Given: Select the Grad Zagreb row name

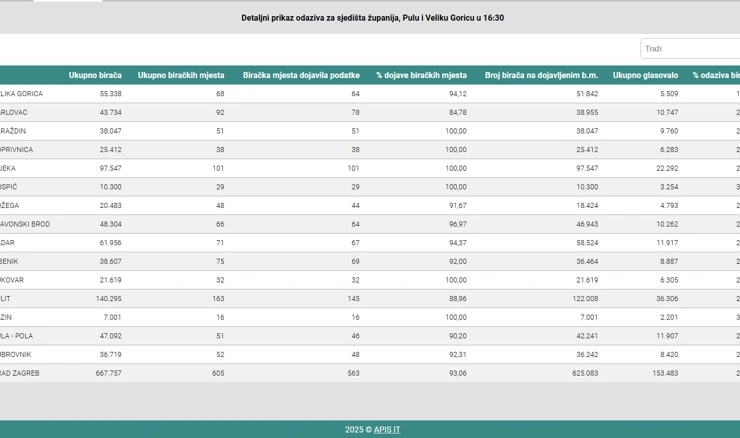Looking at the screenshot, I should pyautogui.click(x=19, y=373).
